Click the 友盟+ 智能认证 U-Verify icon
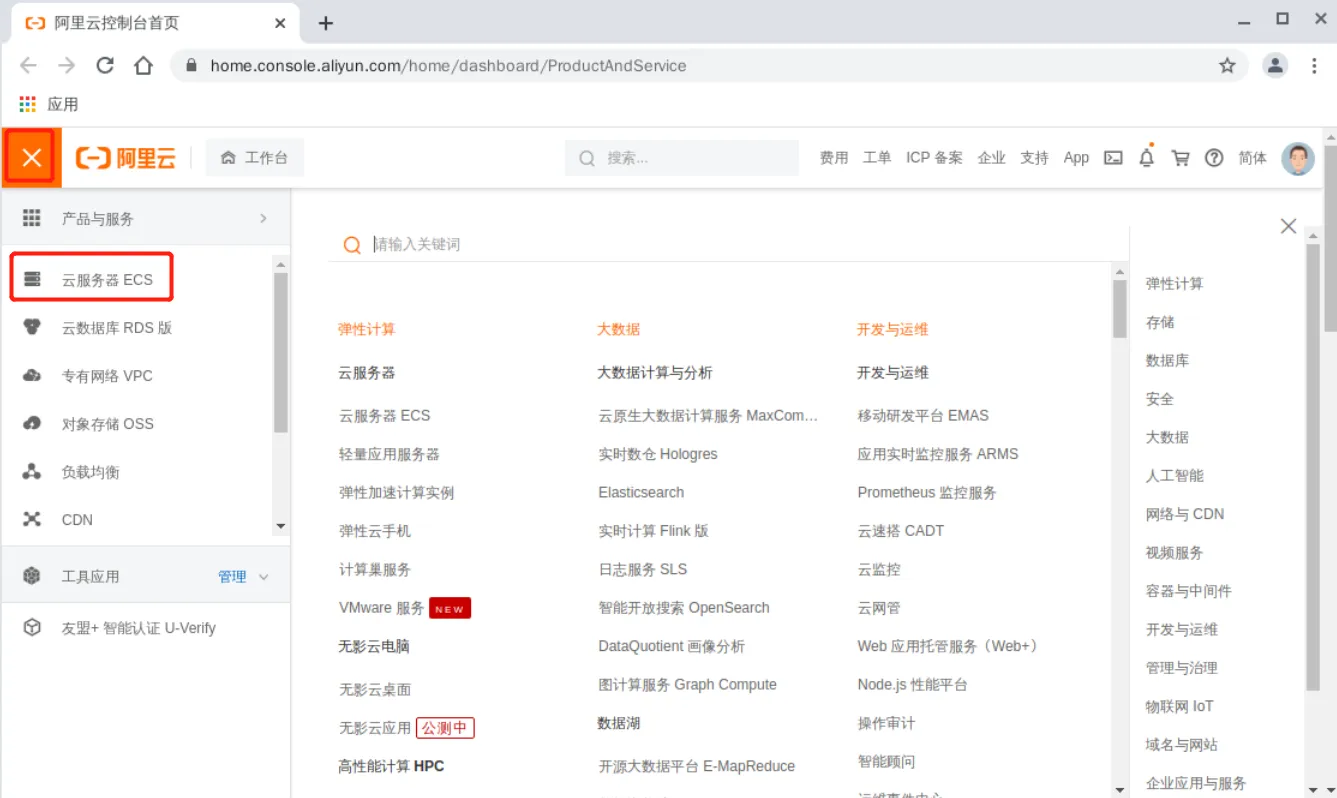Viewport: 1337px width, 798px height. [x=32, y=628]
